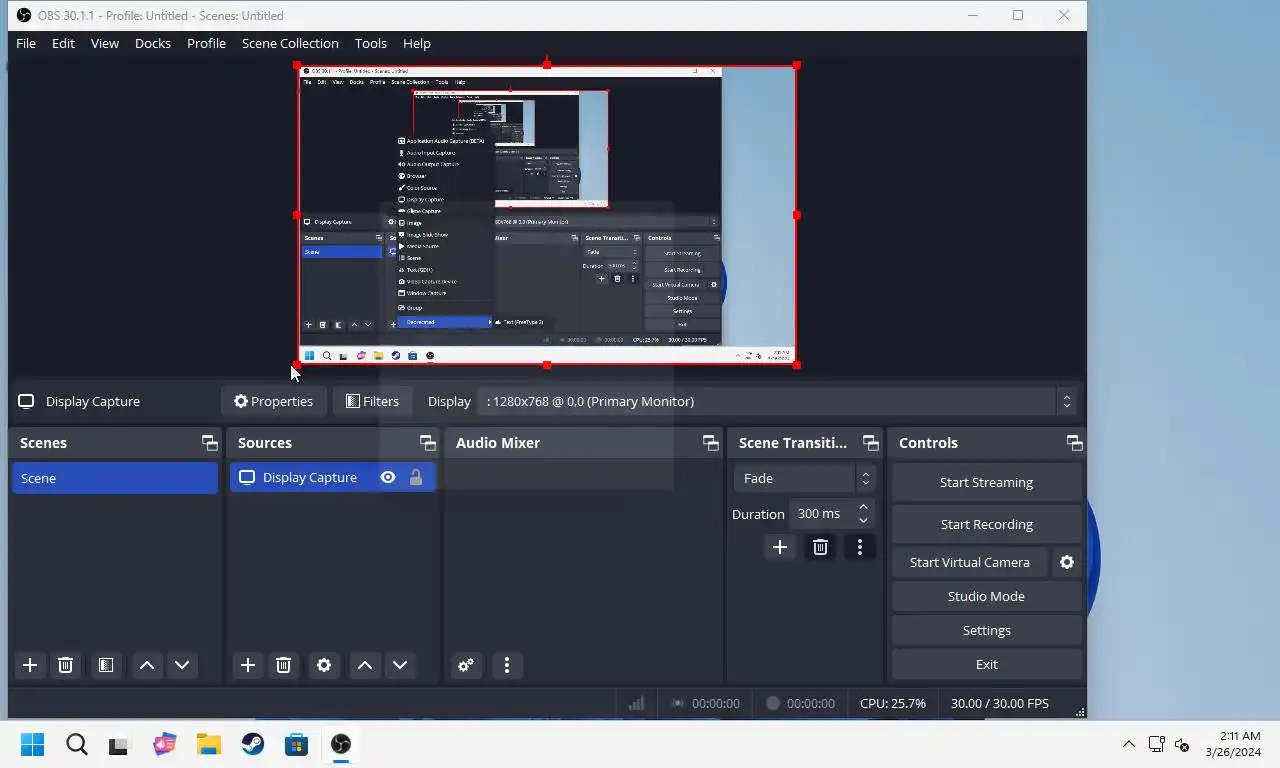Screen dimensions: 1280x768
Task: Open source Filters button
Action: click(x=372, y=401)
